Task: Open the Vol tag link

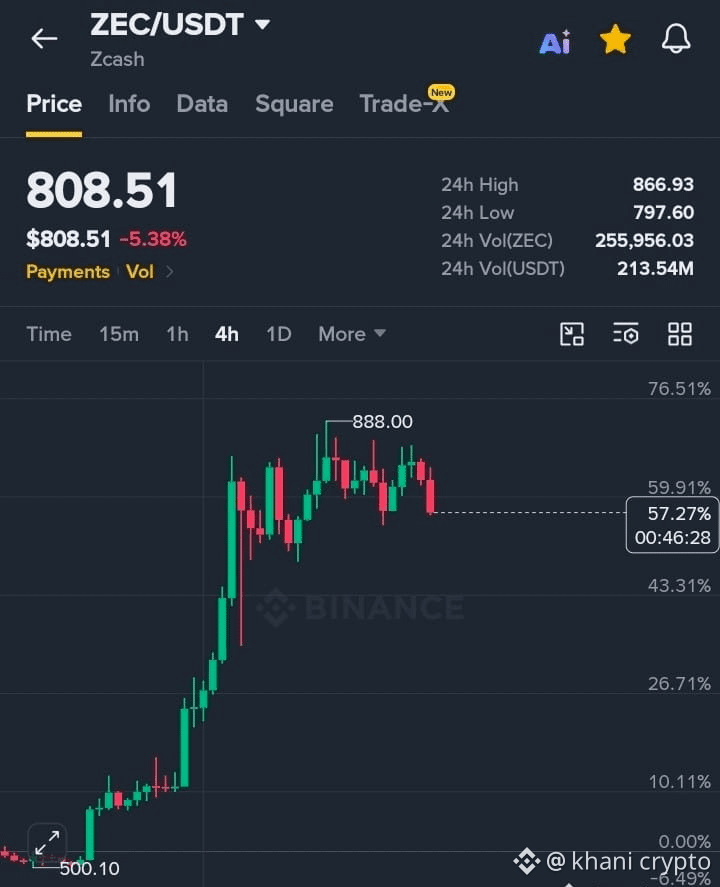Action: 140,272
